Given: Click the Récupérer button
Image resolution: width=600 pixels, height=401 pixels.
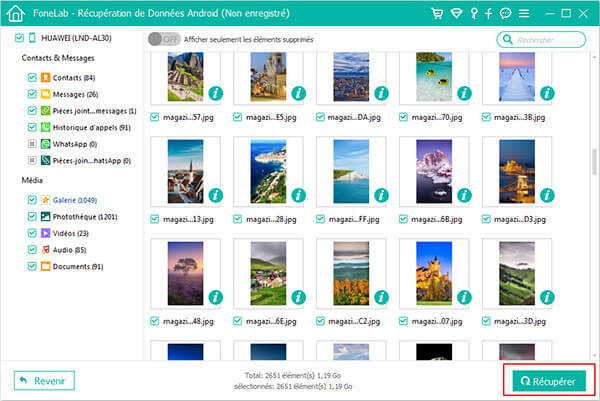Looking at the screenshot, I should tap(549, 381).
